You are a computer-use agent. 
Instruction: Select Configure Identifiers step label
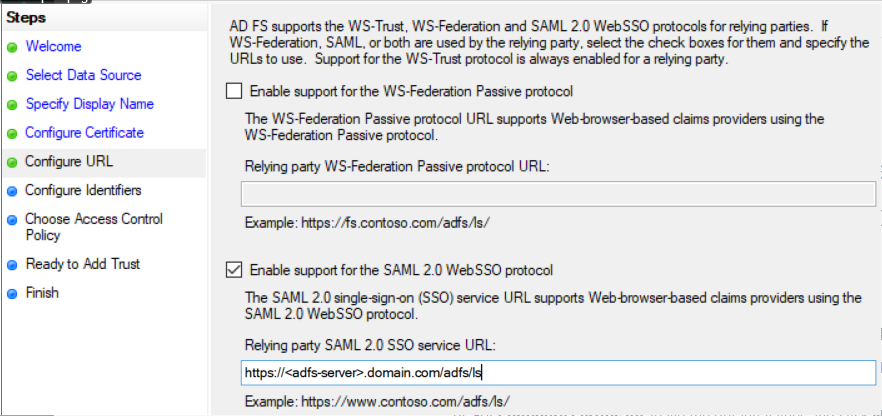83,190
